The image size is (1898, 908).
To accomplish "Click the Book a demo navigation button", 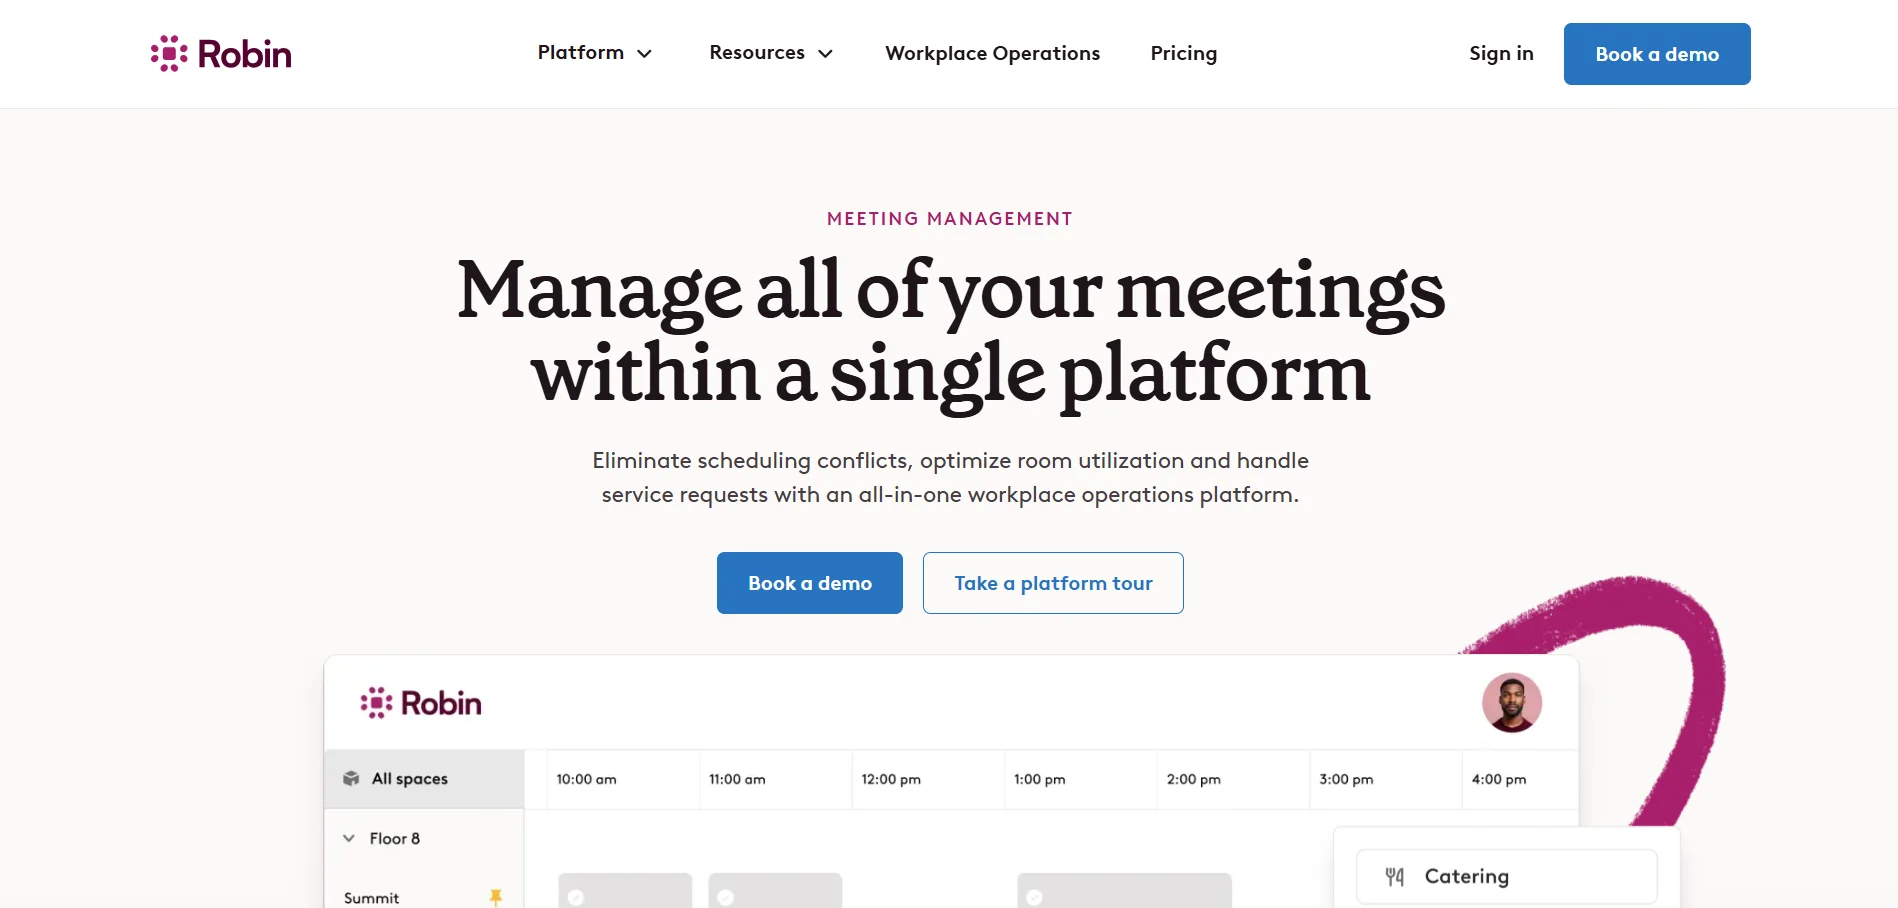I will point(1656,53).
